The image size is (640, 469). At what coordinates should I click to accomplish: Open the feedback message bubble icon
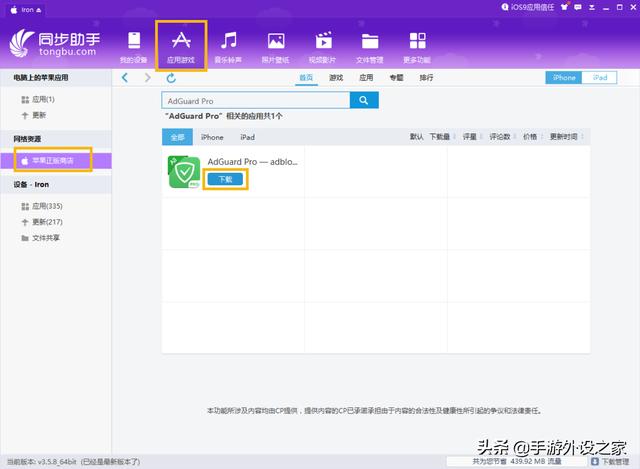click(578, 7)
